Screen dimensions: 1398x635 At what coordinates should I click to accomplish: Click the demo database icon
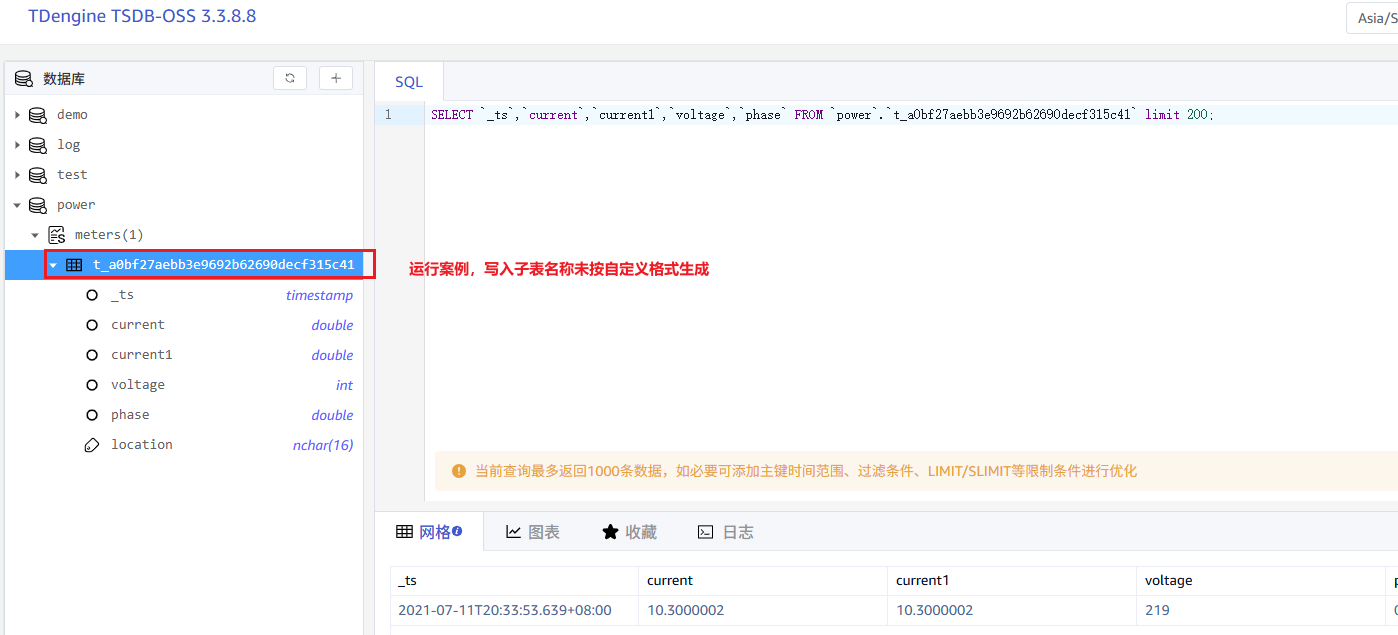point(38,115)
